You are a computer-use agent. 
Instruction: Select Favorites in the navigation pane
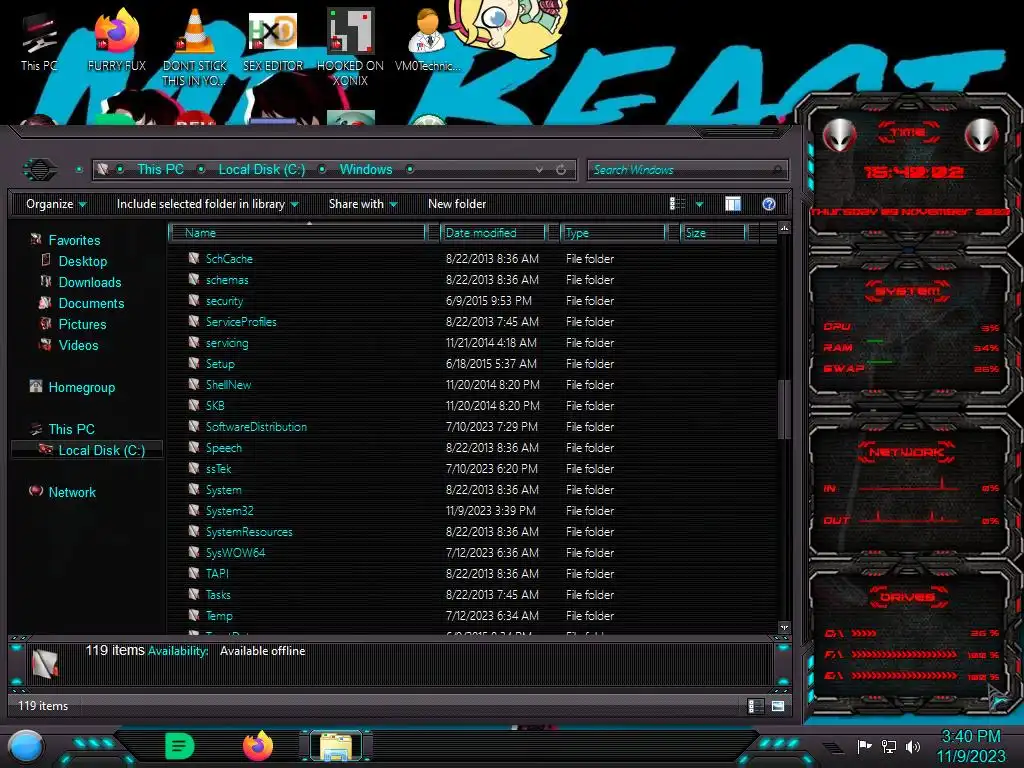[x=74, y=240]
